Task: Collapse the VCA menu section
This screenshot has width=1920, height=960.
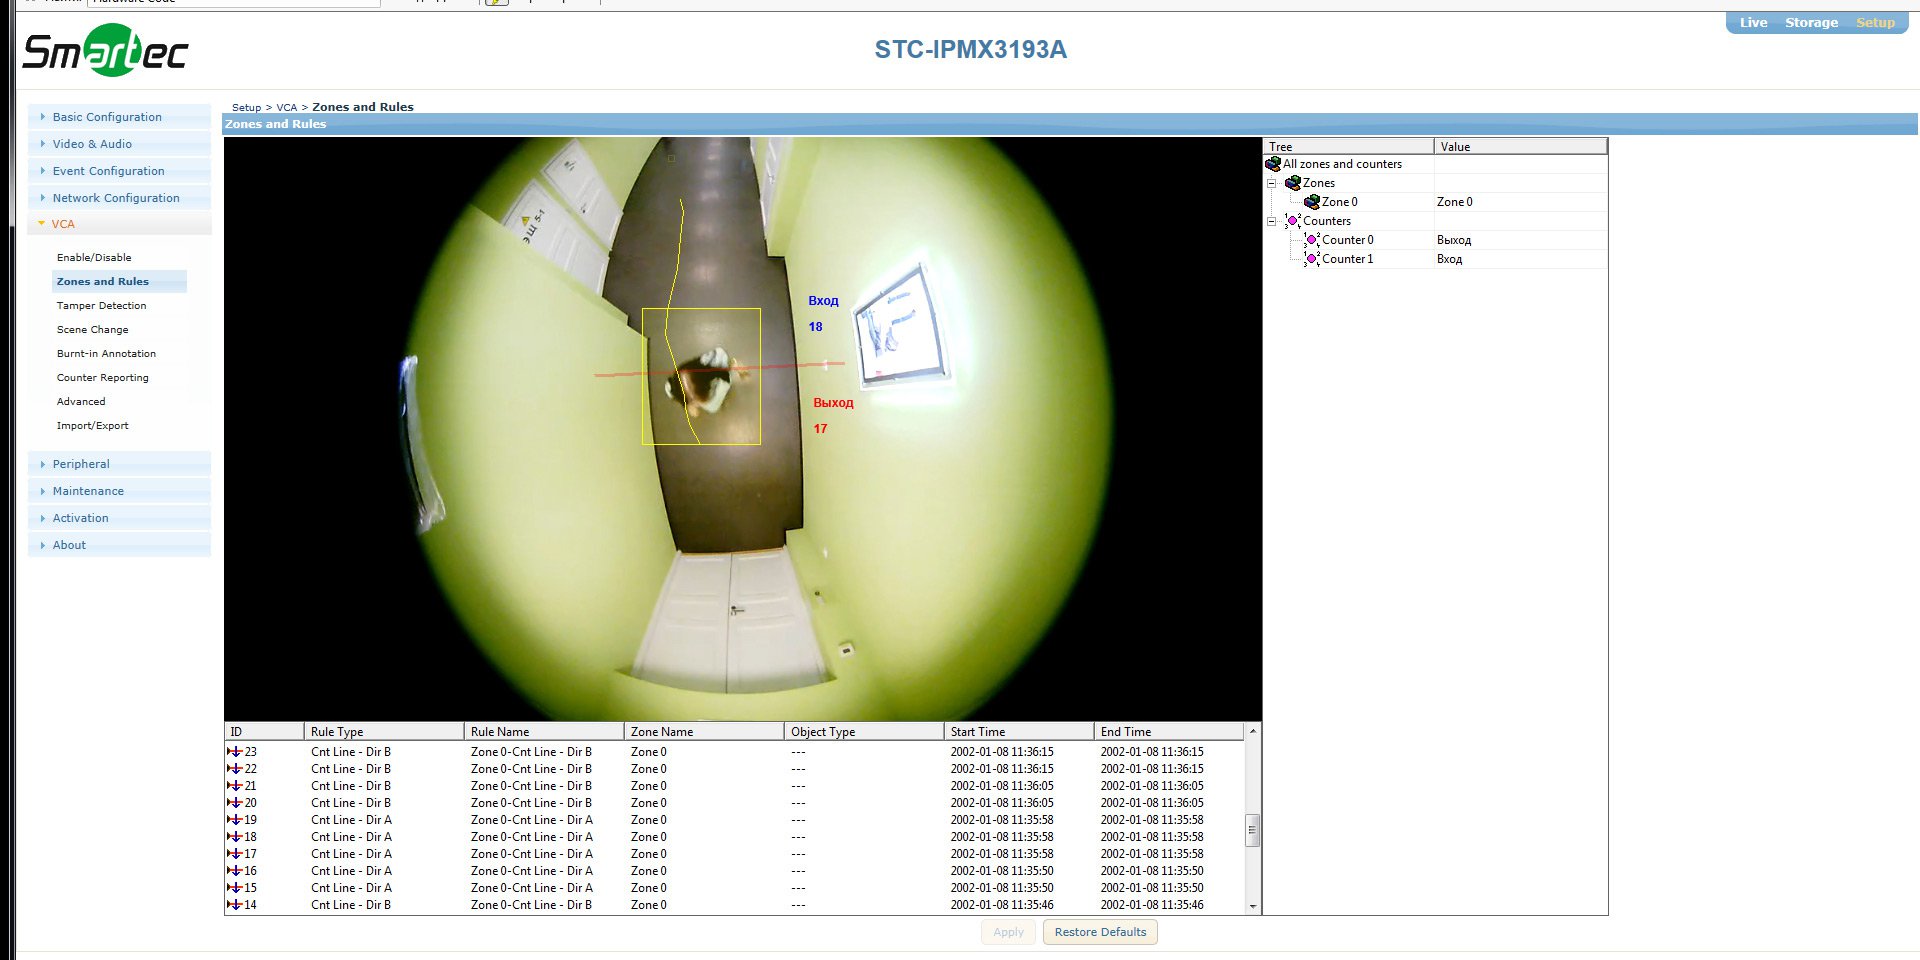Action: point(62,224)
